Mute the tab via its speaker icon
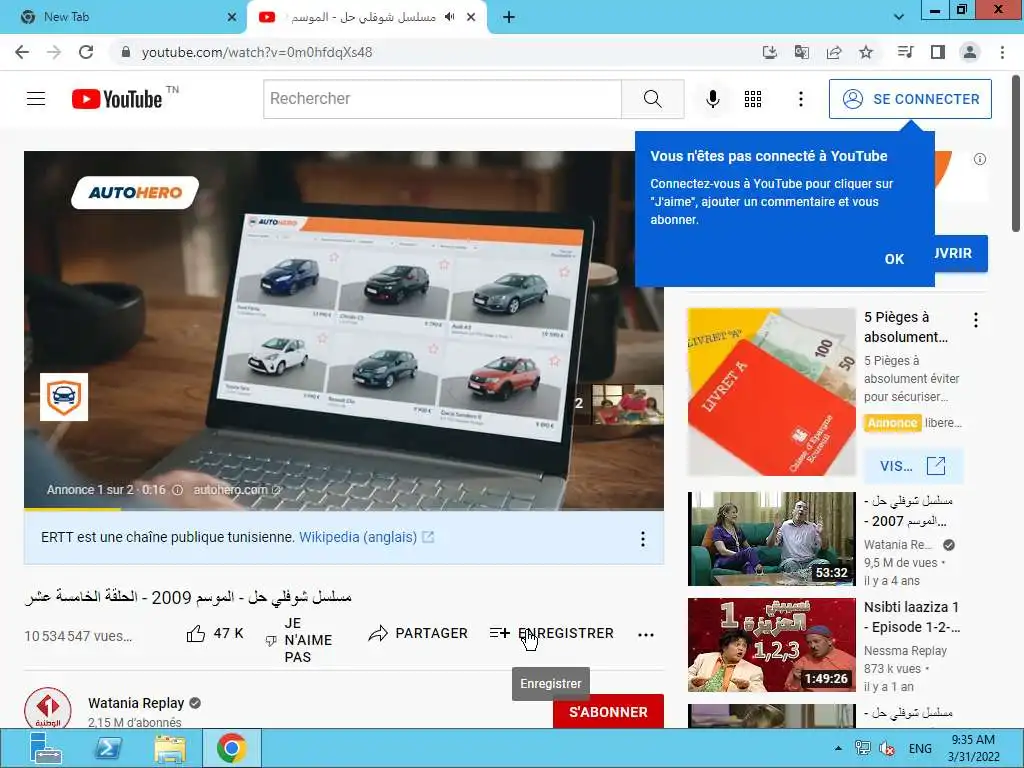1024x768 pixels. coord(449,17)
